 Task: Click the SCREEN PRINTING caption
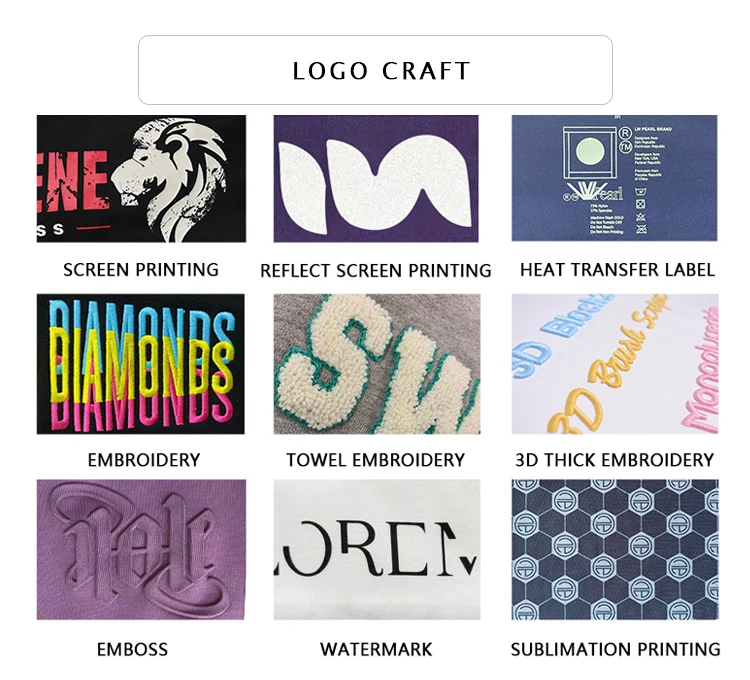coord(141,270)
